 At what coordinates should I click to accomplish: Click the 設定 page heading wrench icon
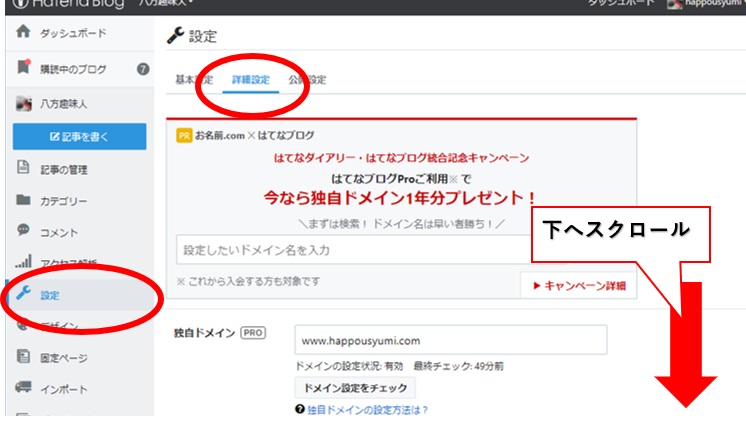click(x=176, y=35)
